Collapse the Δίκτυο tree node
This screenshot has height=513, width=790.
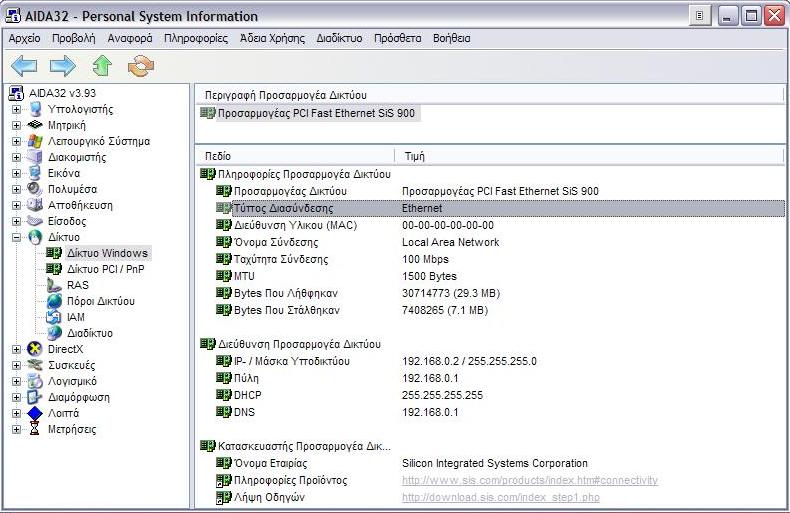[16, 237]
